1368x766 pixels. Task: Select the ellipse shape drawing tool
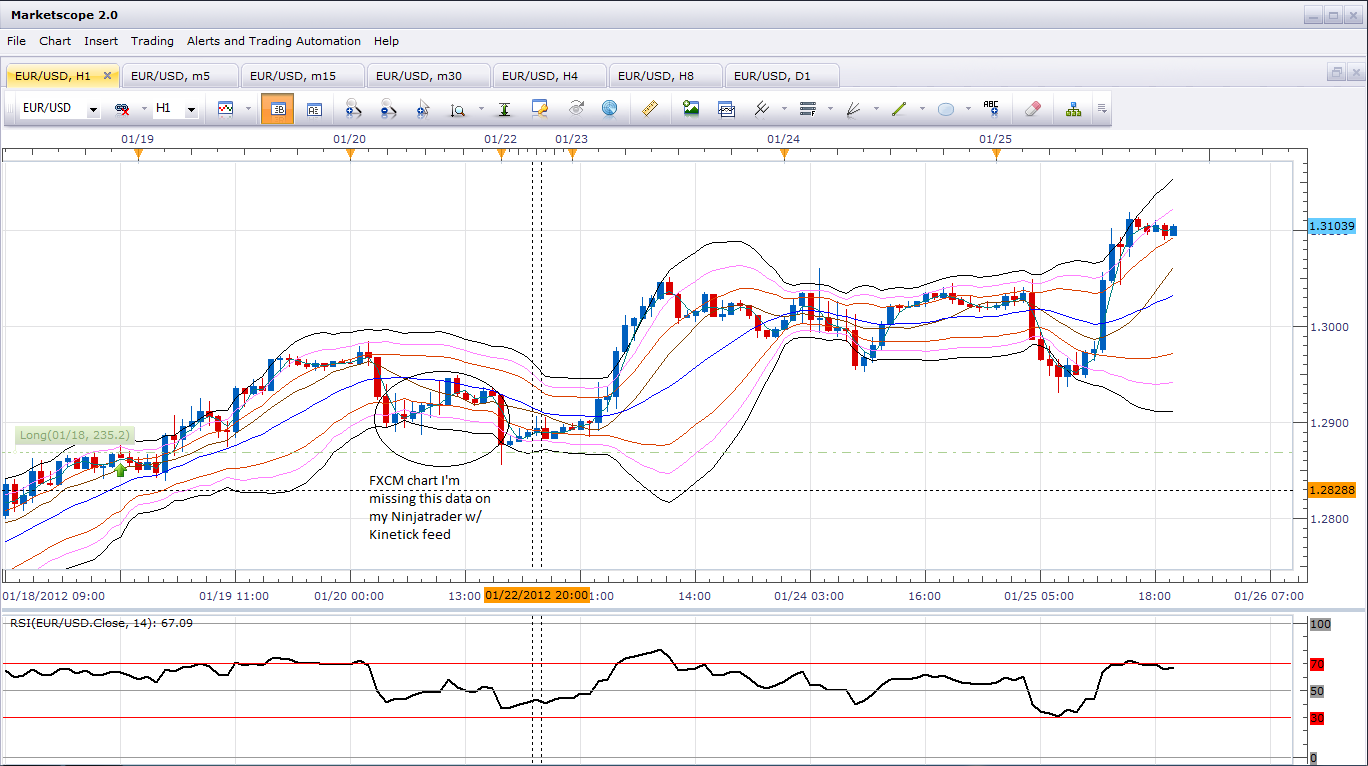tap(945, 109)
